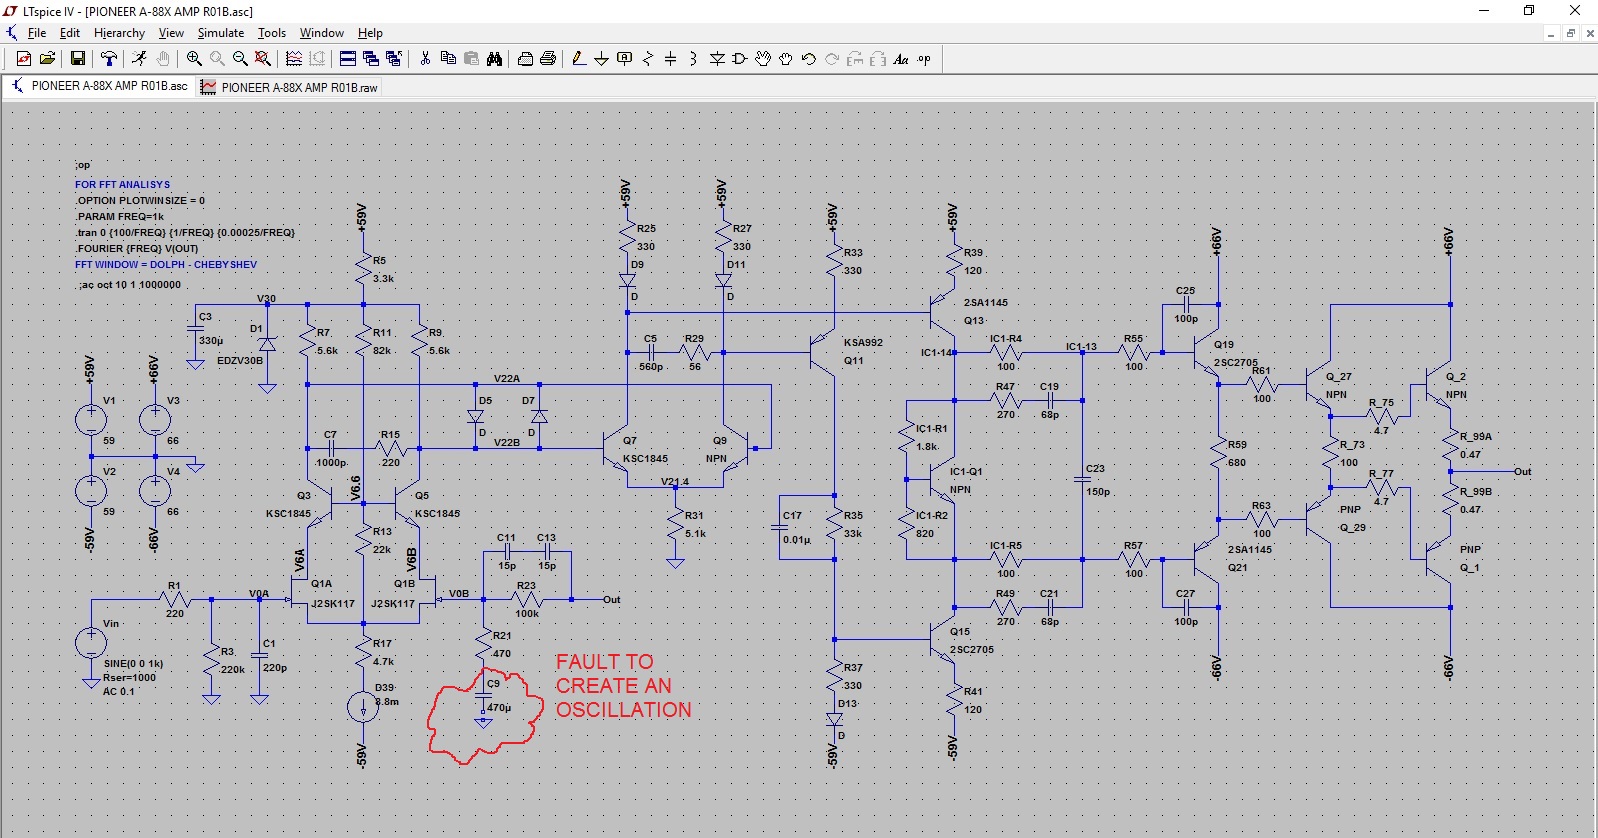The height and width of the screenshot is (838, 1598).
Task: Select transistor Q13 2SA1145
Action: (x=940, y=312)
